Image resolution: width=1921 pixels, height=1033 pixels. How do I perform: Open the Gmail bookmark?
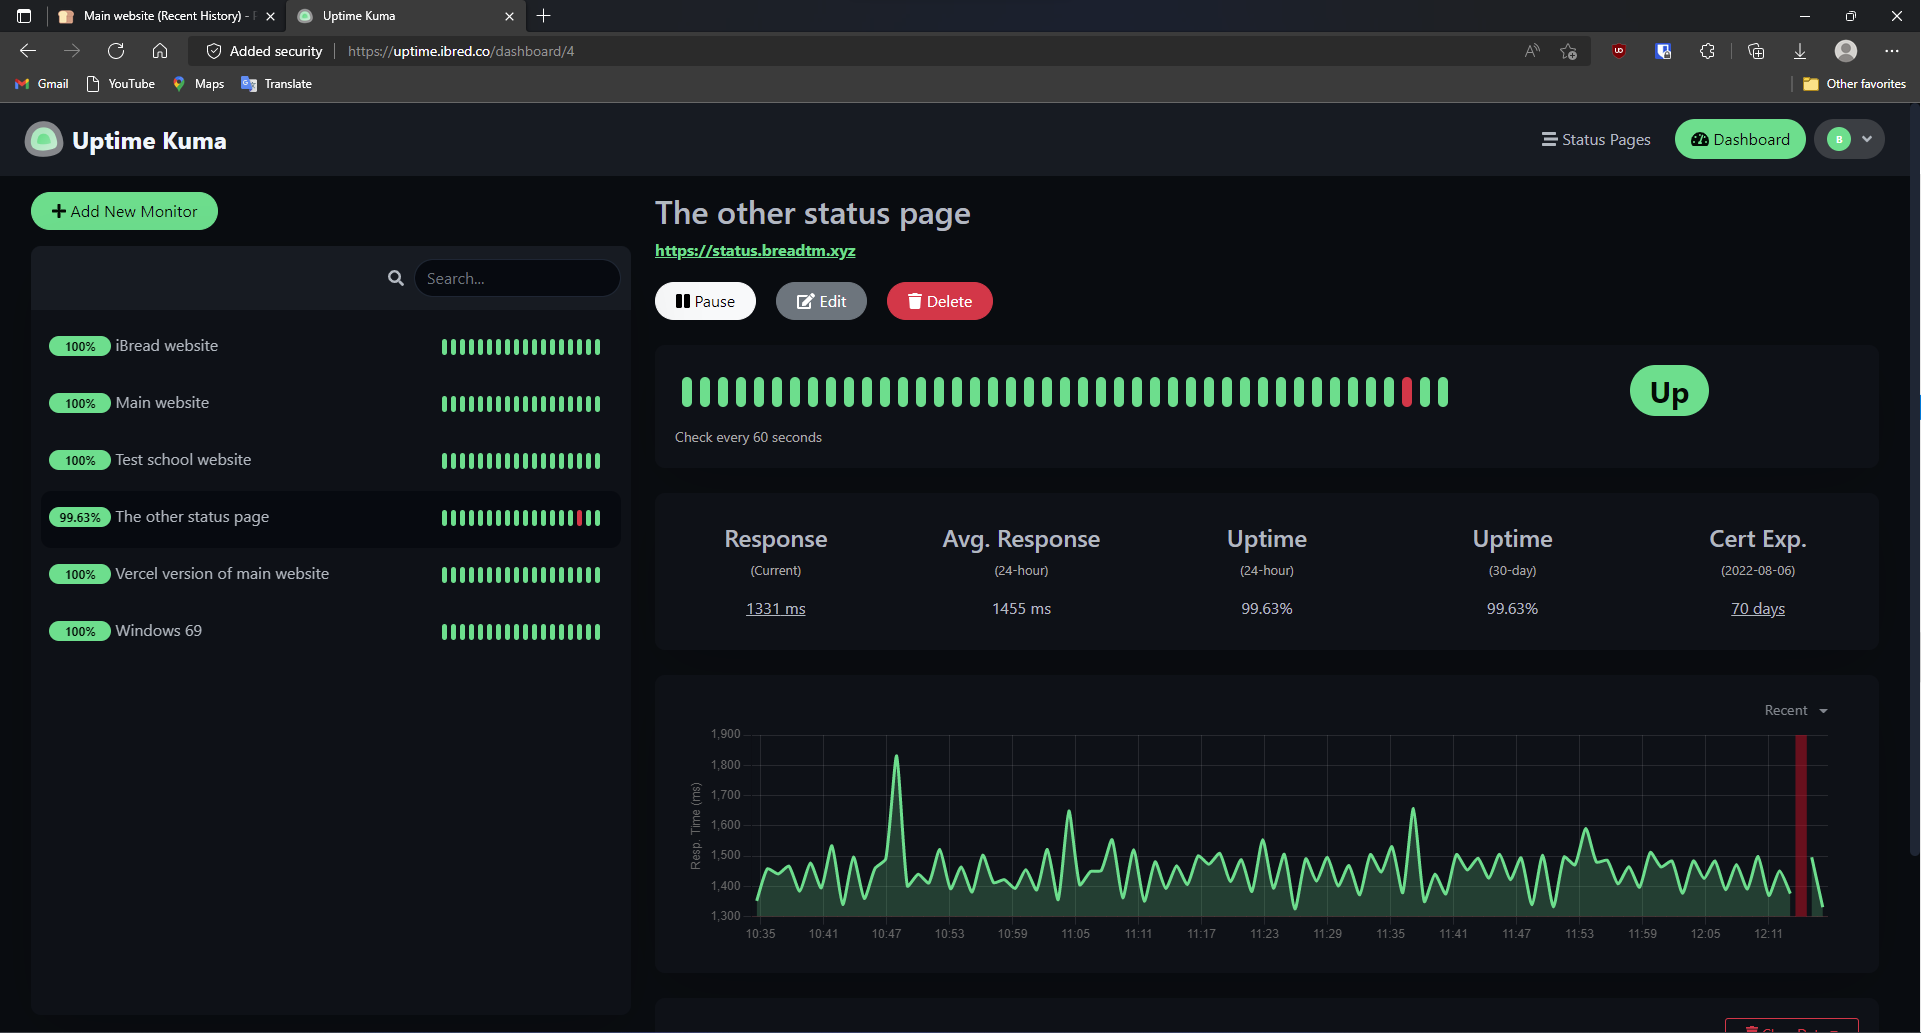click(42, 84)
